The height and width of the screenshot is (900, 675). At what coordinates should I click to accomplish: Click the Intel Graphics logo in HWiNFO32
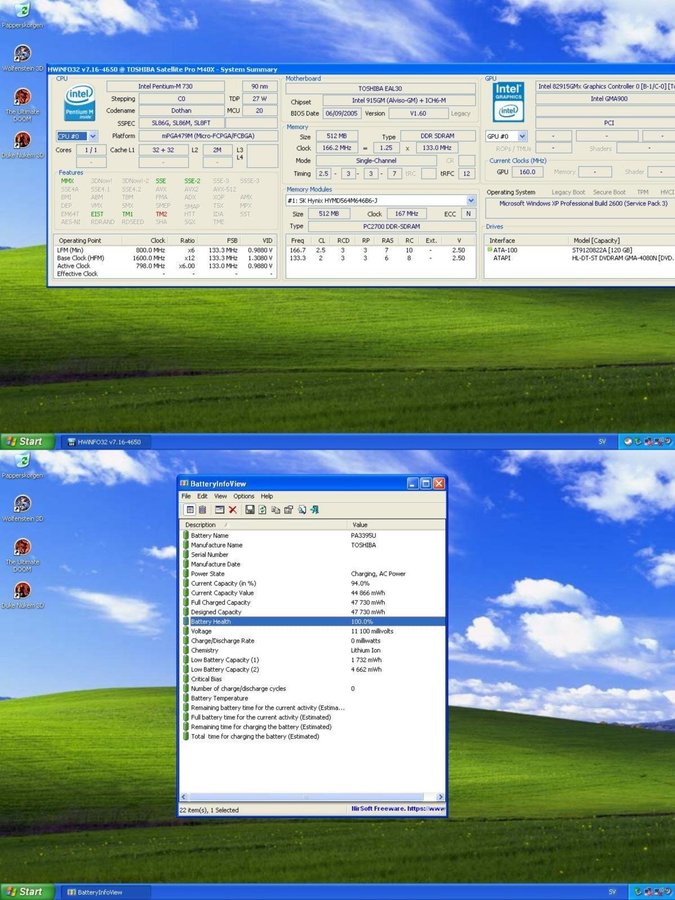coord(509,102)
